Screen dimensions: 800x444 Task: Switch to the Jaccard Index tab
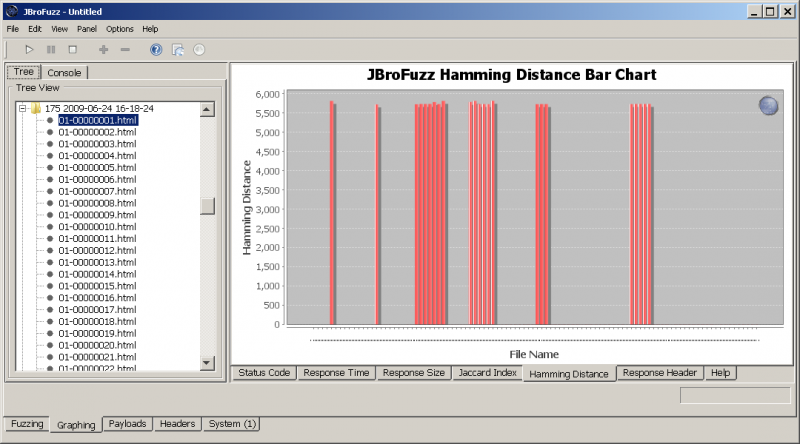487,372
